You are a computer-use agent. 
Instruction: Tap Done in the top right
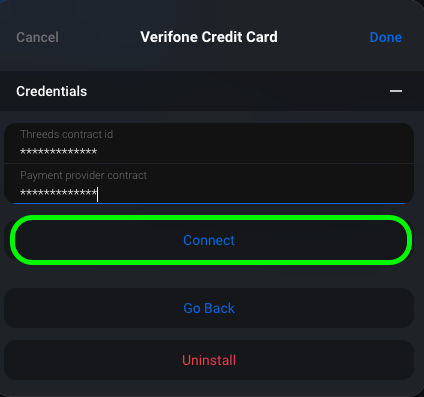(x=386, y=37)
